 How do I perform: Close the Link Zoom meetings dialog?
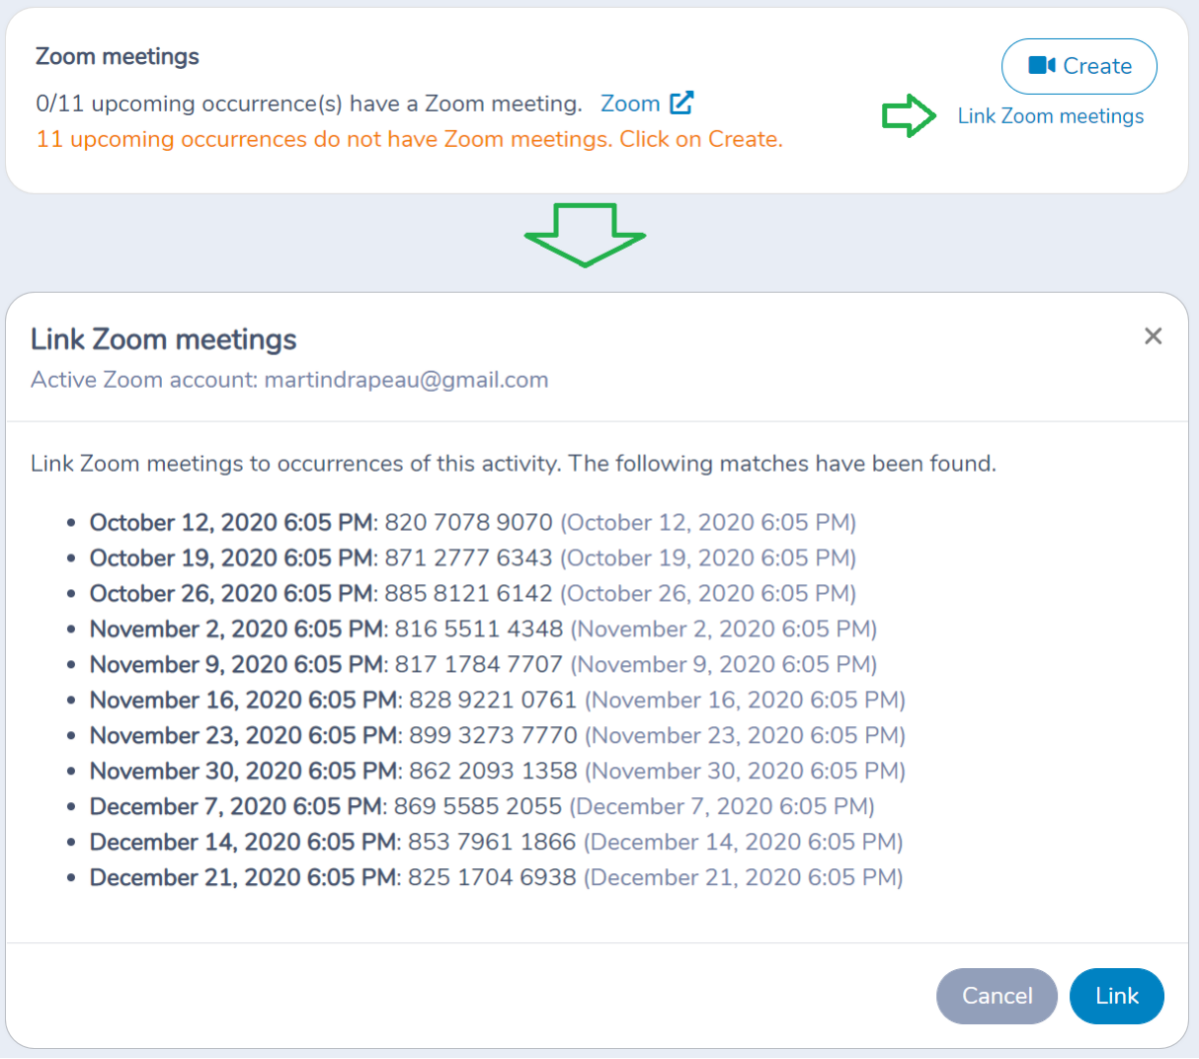[x=1152, y=336]
